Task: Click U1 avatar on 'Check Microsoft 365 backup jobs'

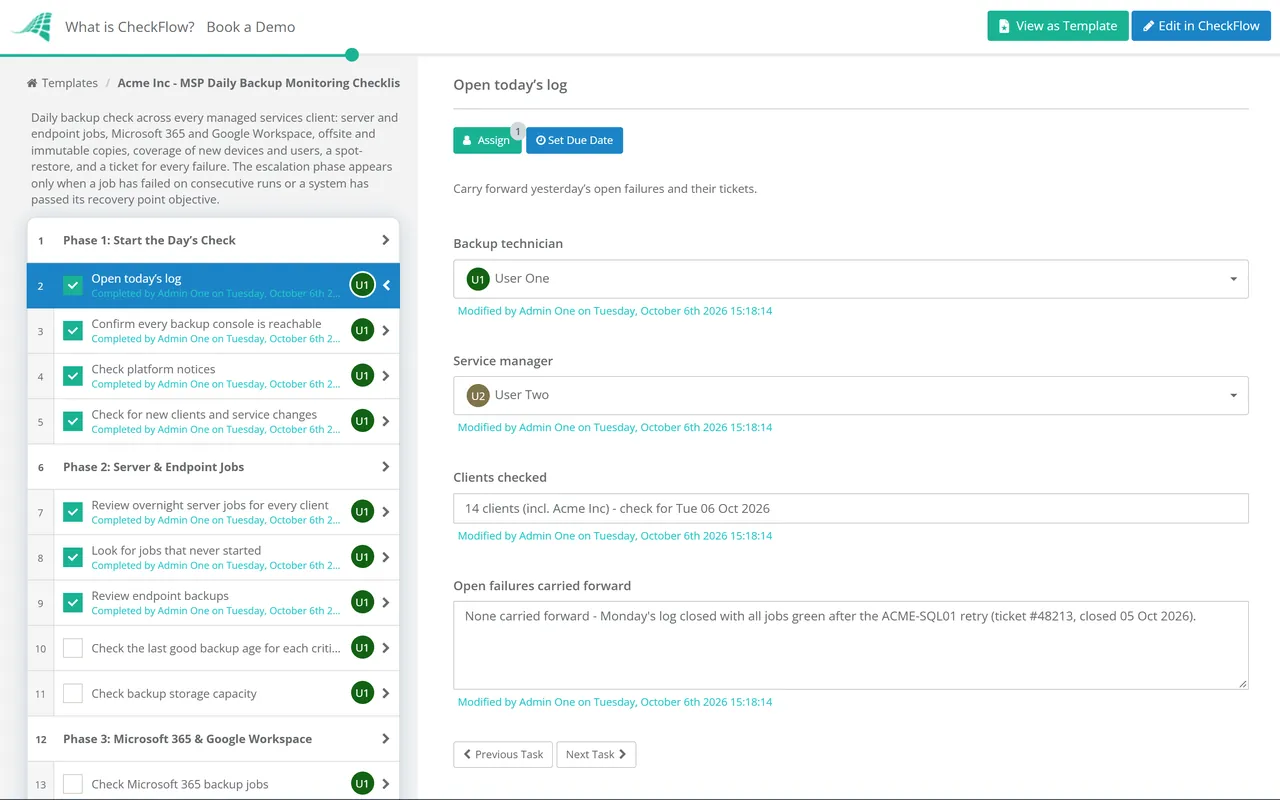Action: [x=362, y=784]
